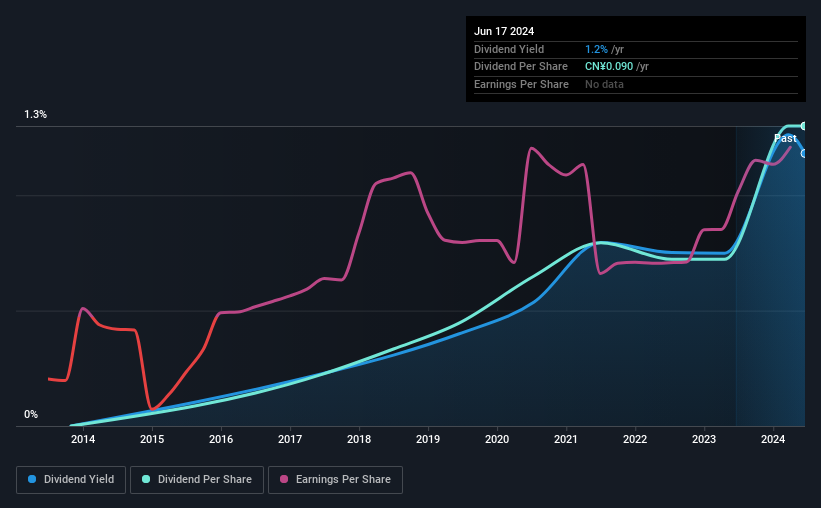This screenshot has width=821, height=508.
Task: Click the 1.3% y-axis label
Action: [36, 114]
